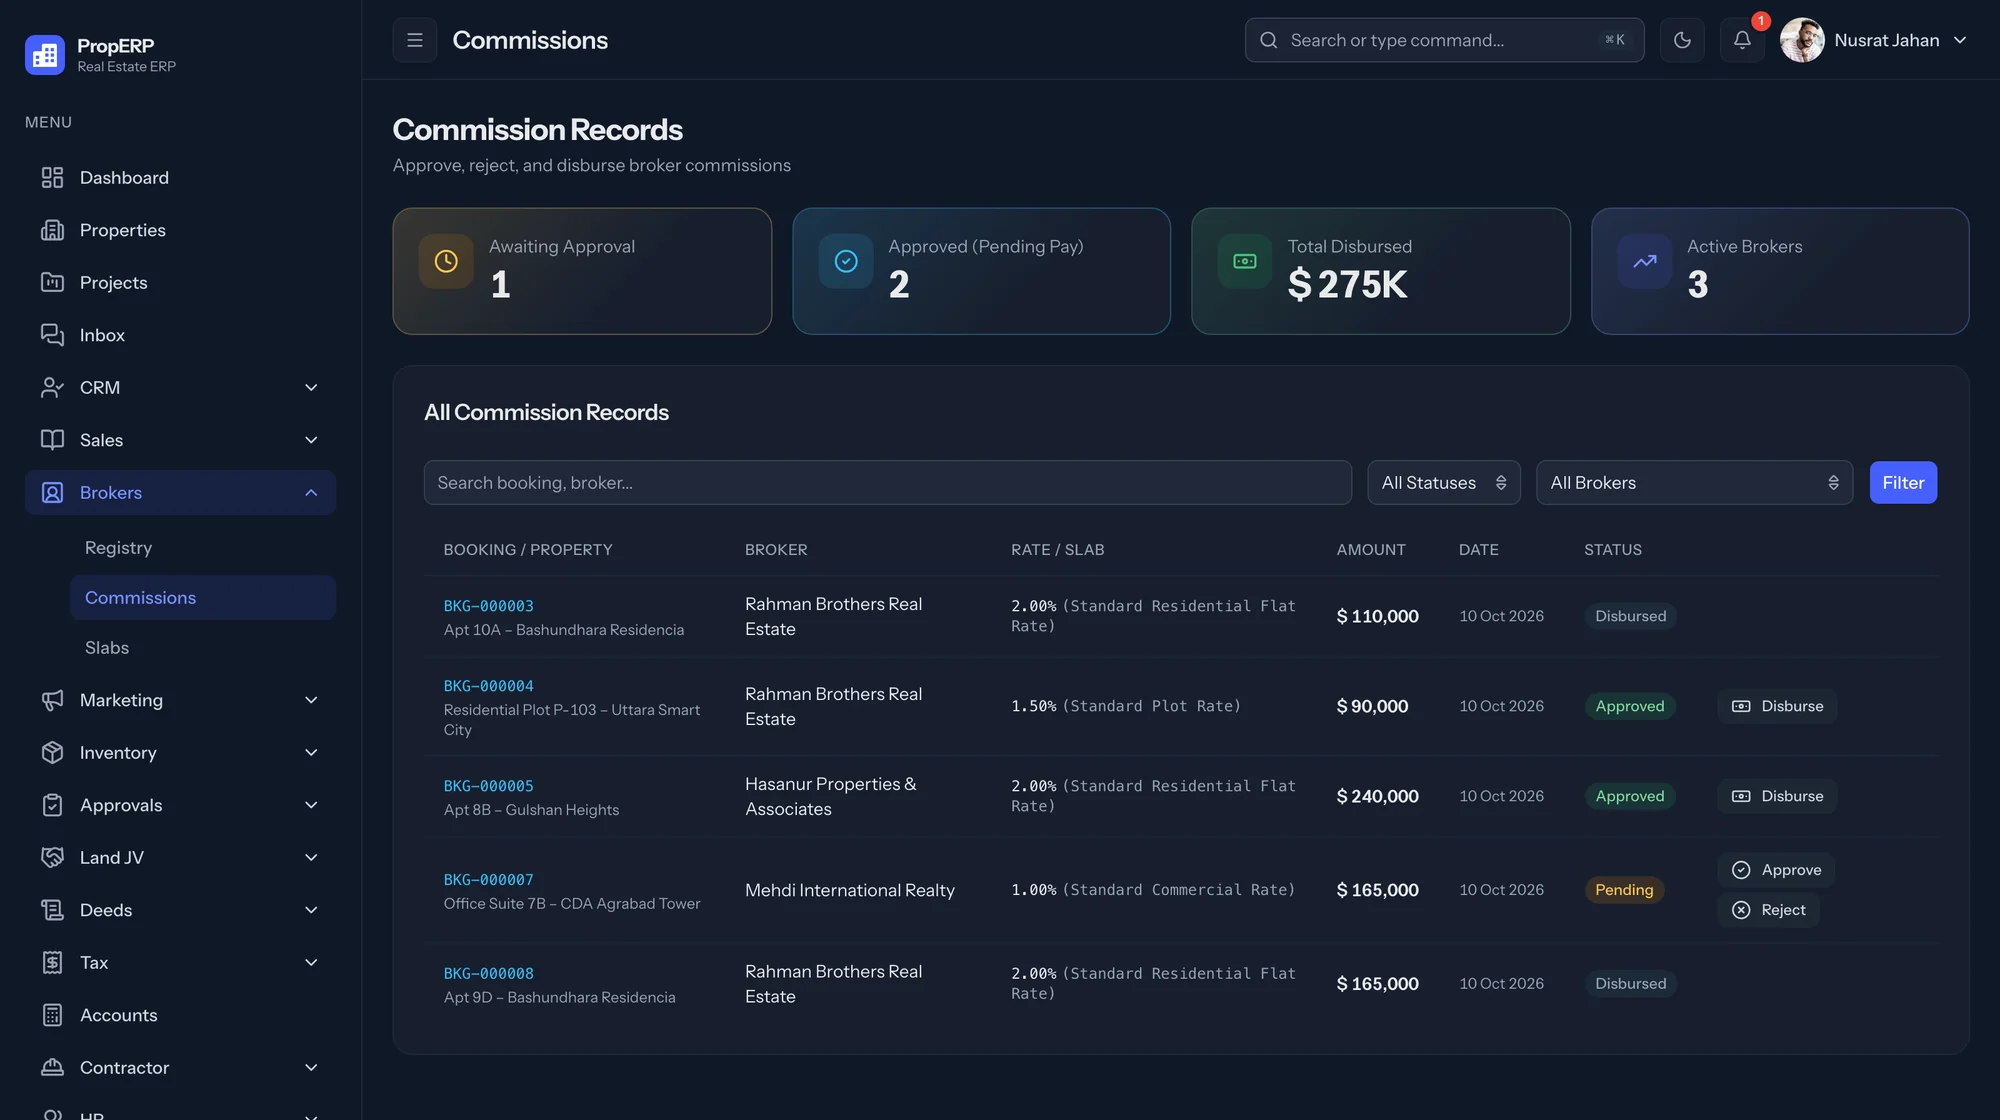The image size is (2000, 1120).
Task: Click the Active Brokers trend icon
Action: [x=1645, y=261]
